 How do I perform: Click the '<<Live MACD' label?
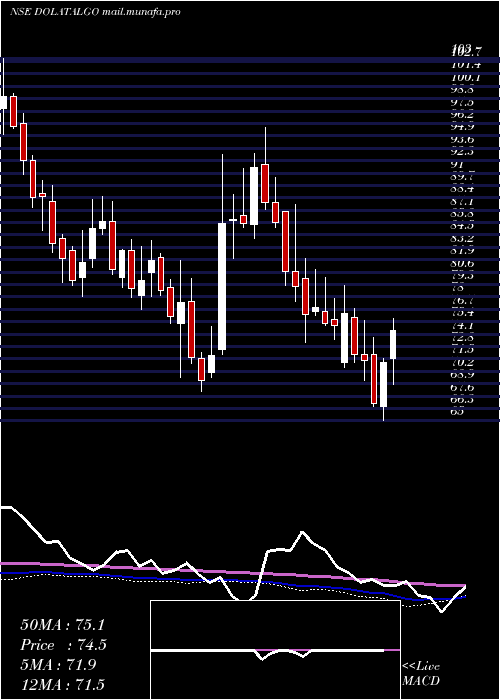pyautogui.click(x=421, y=674)
